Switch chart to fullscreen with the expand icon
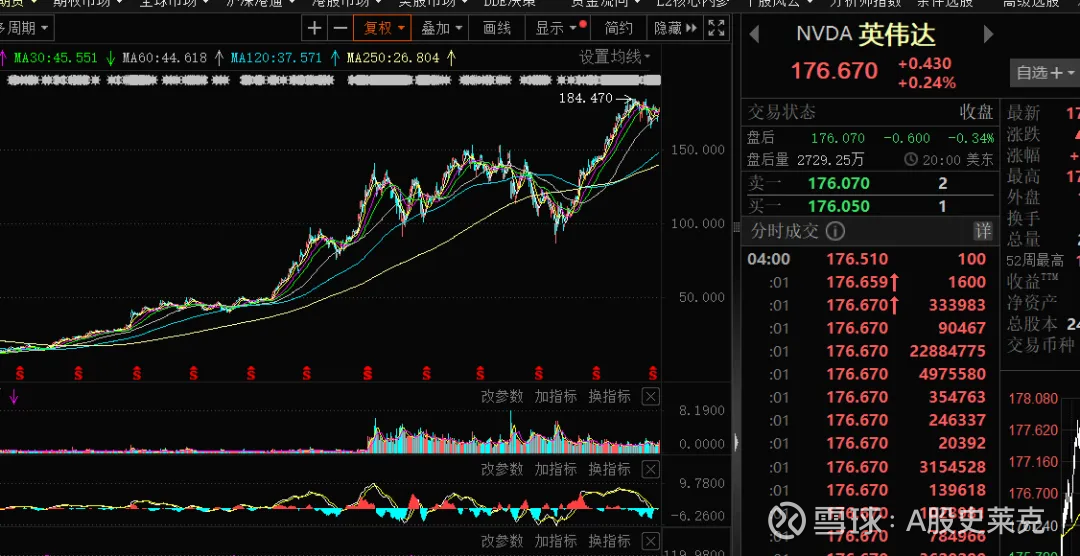 coord(716,28)
